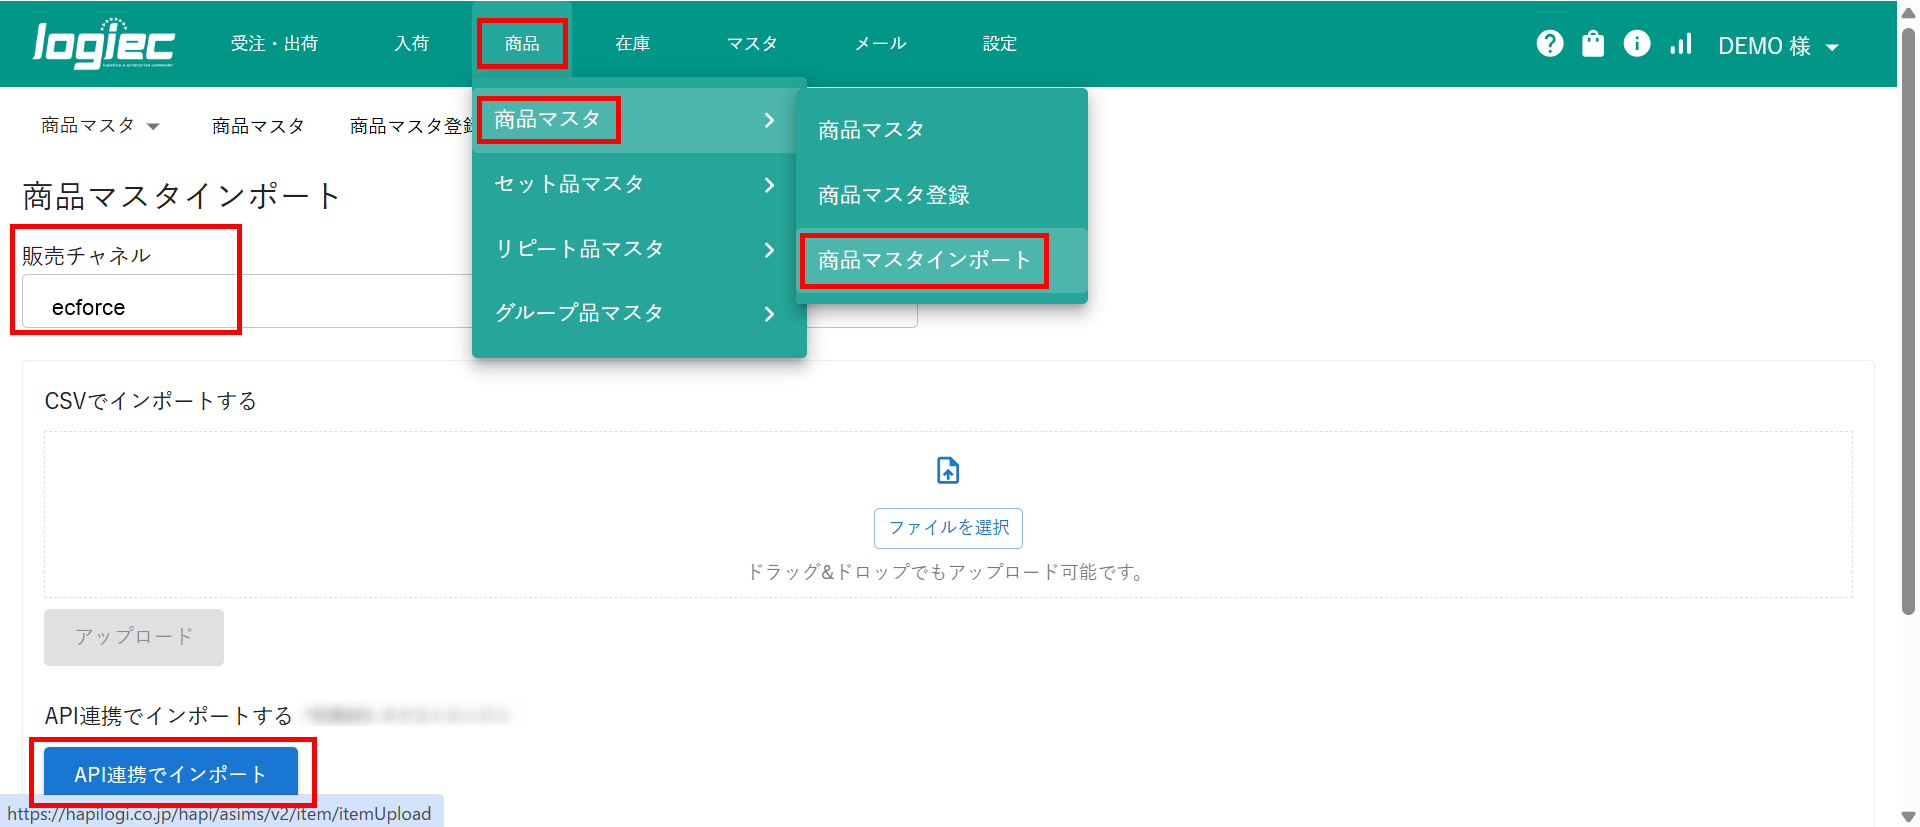1920x827 pixels.
Task: Expand the セット品マスタ submenu
Action: [x=638, y=185]
